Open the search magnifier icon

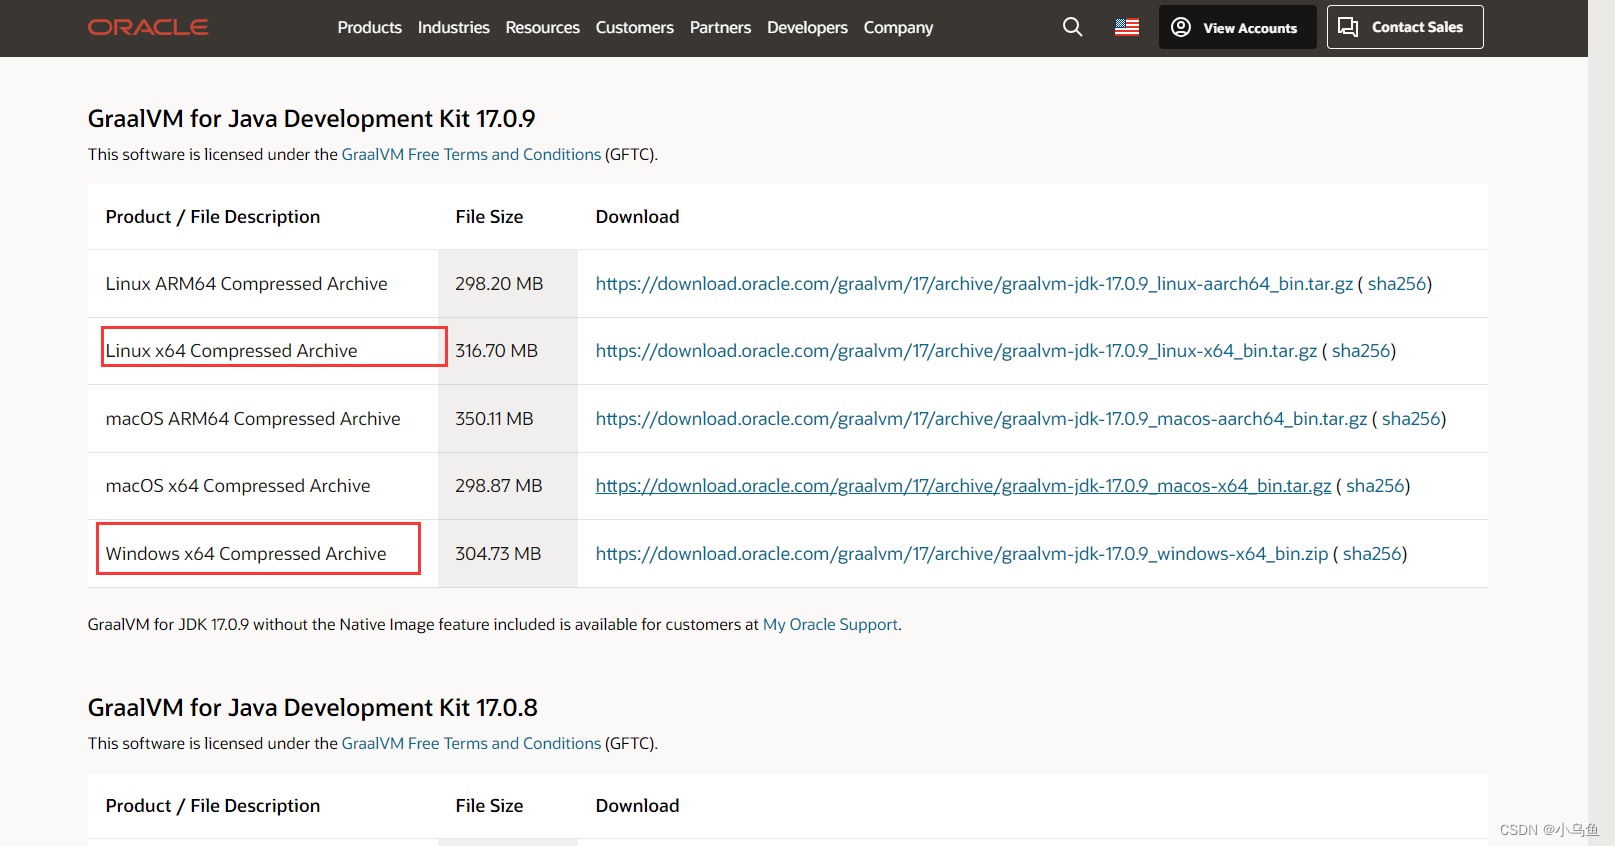1072,27
